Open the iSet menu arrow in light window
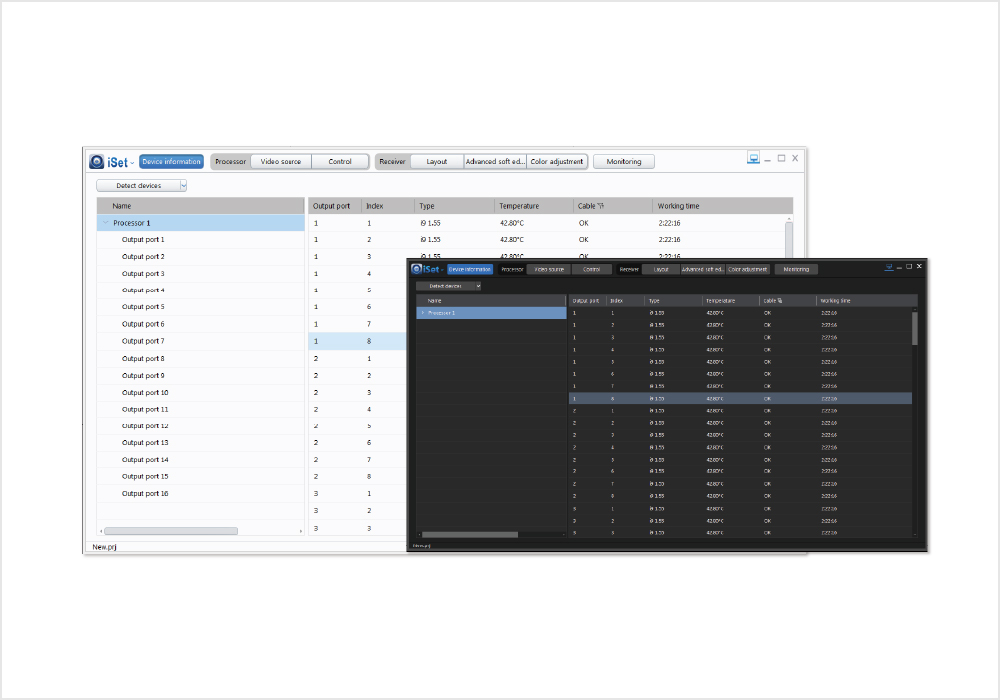 132,163
